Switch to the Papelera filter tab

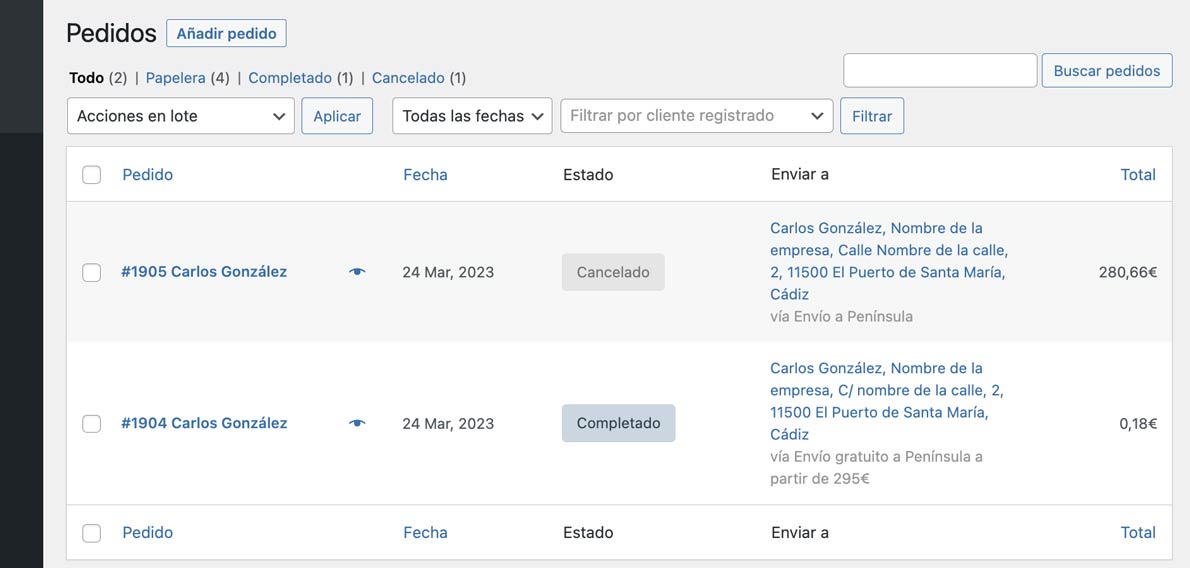coord(175,78)
